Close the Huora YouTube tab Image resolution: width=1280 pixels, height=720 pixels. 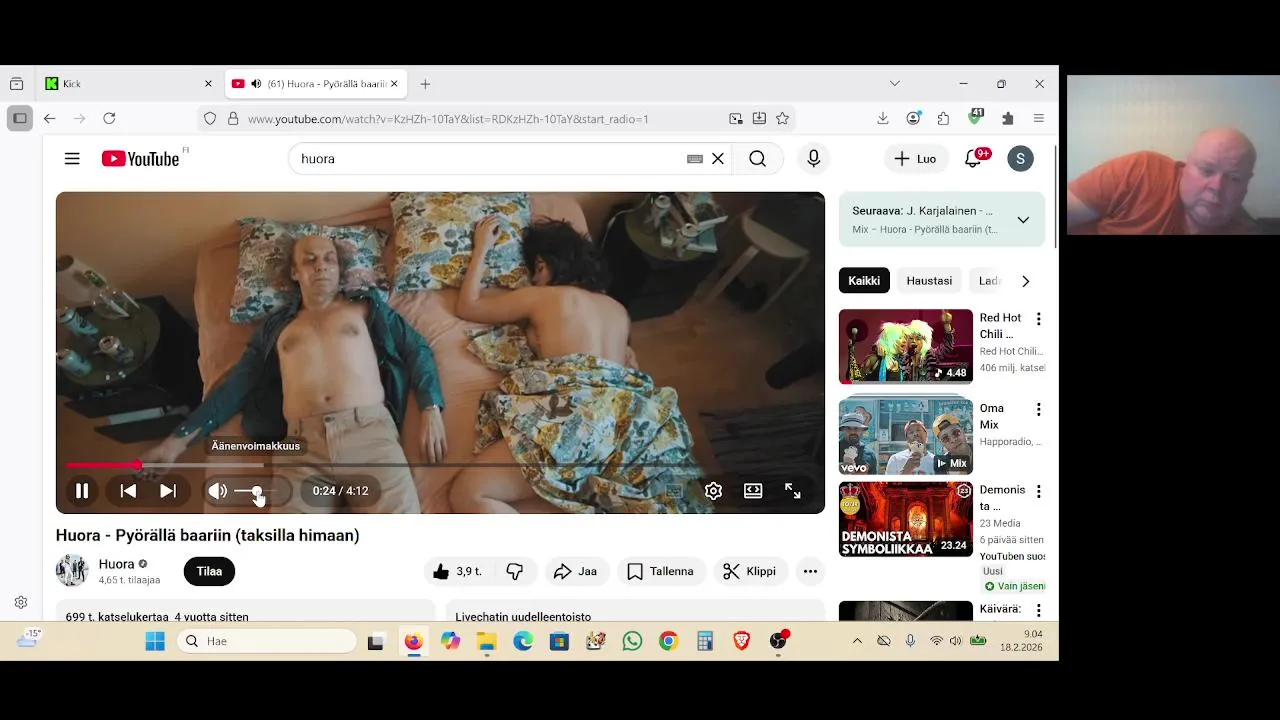click(x=394, y=84)
